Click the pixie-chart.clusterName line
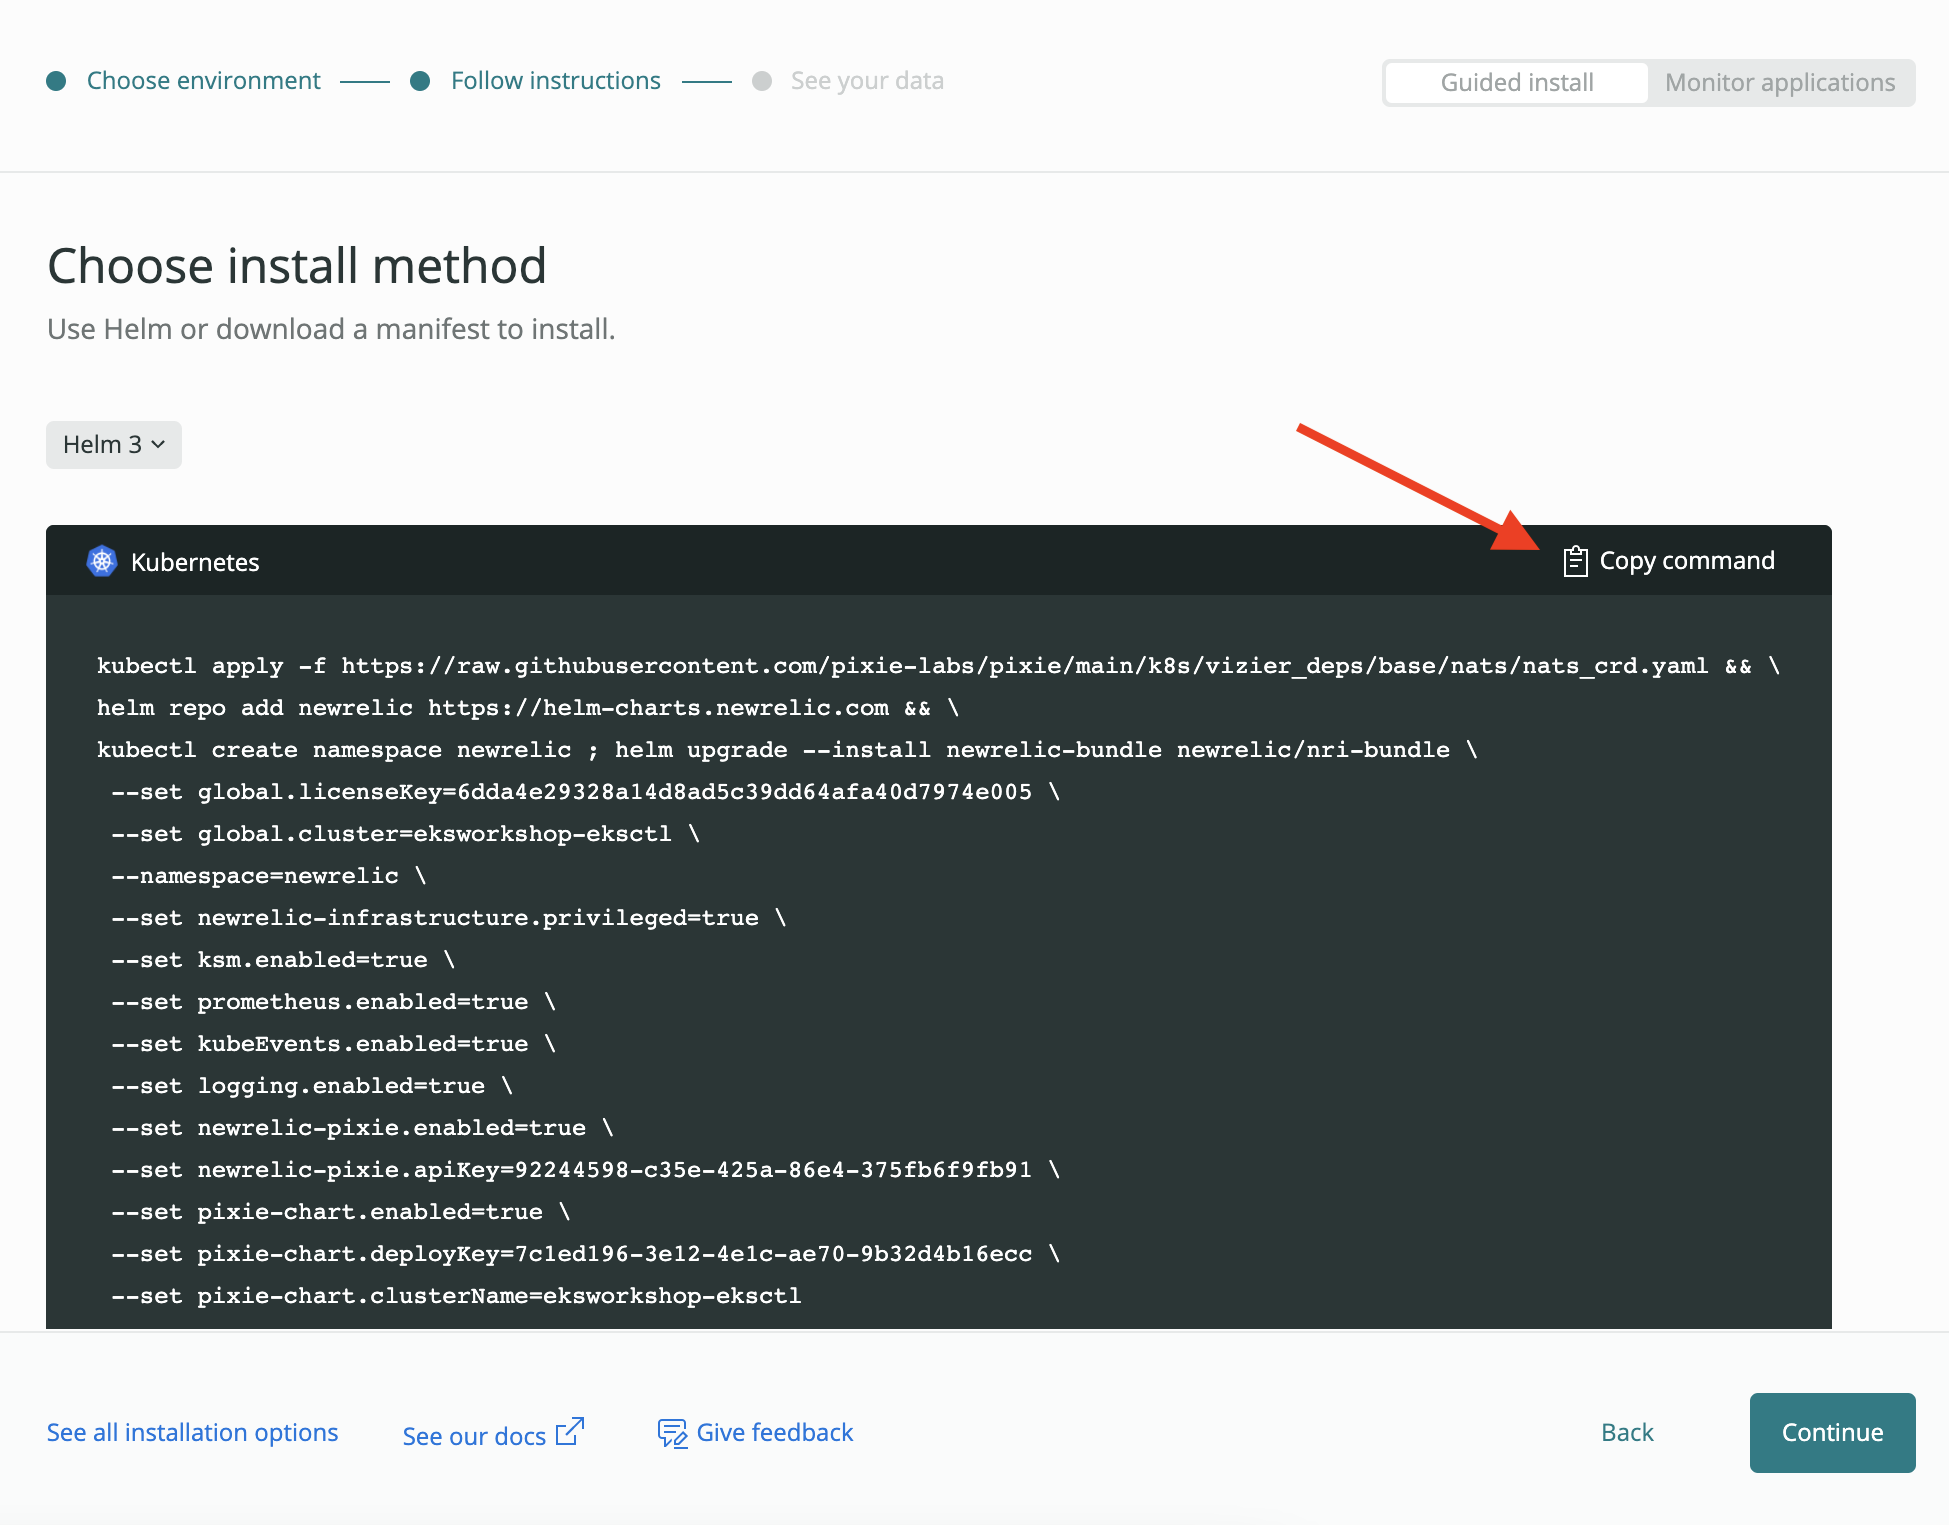This screenshot has height=1525, width=1949. tap(456, 1296)
